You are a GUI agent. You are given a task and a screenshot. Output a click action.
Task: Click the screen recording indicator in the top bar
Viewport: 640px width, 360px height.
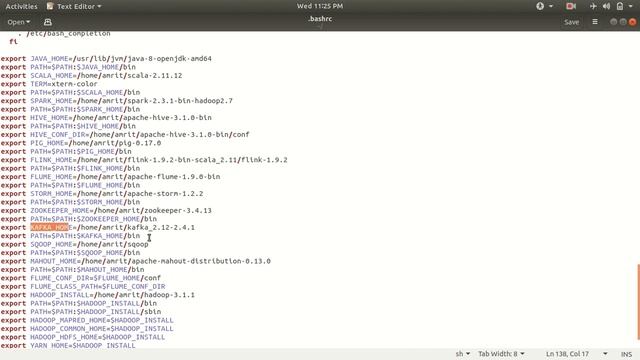(571, 6)
